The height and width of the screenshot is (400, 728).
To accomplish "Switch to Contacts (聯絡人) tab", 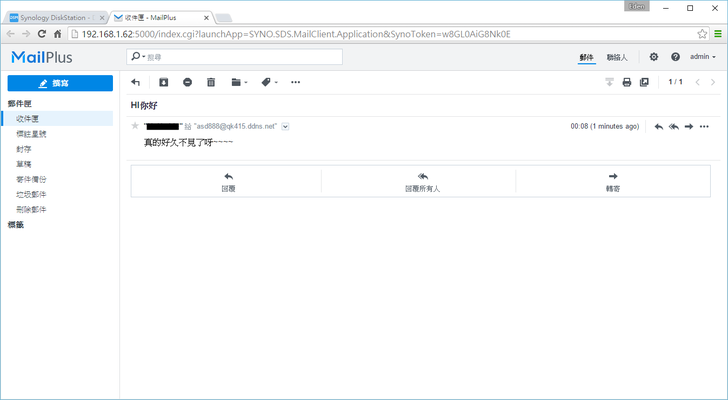I will pyautogui.click(x=617, y=57).
